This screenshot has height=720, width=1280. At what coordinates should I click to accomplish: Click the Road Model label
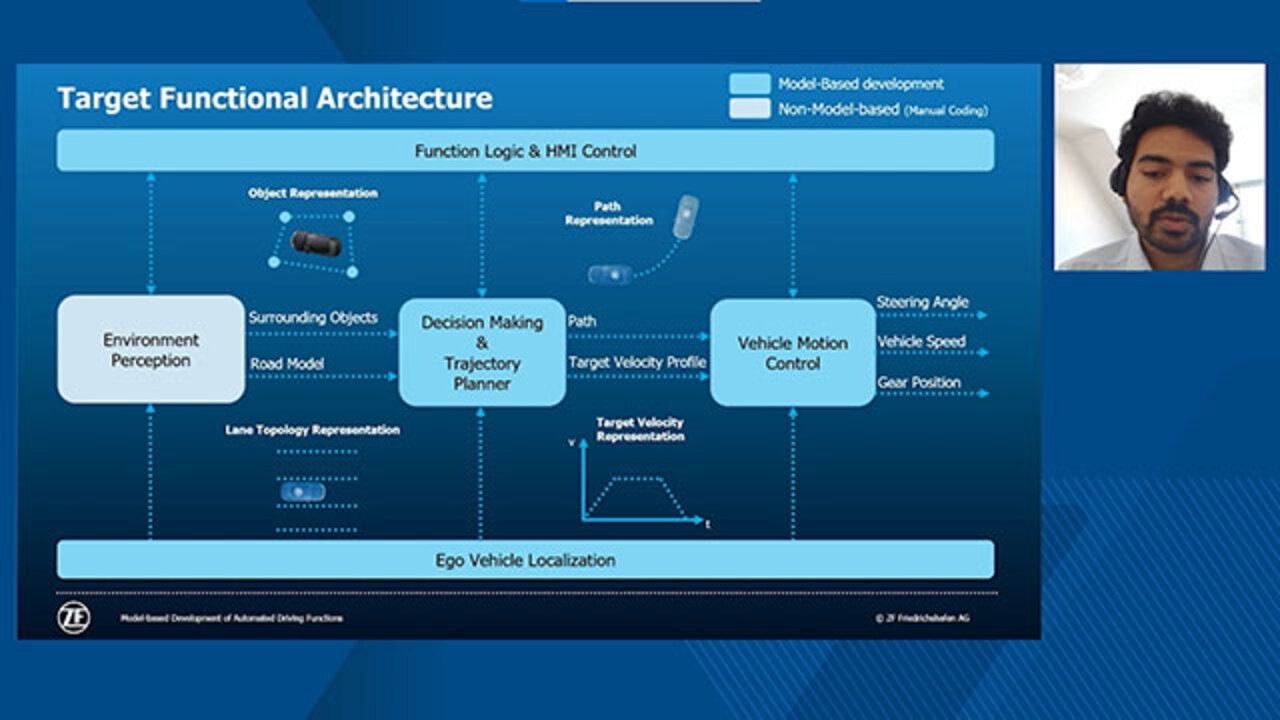(x=287, y=364)
